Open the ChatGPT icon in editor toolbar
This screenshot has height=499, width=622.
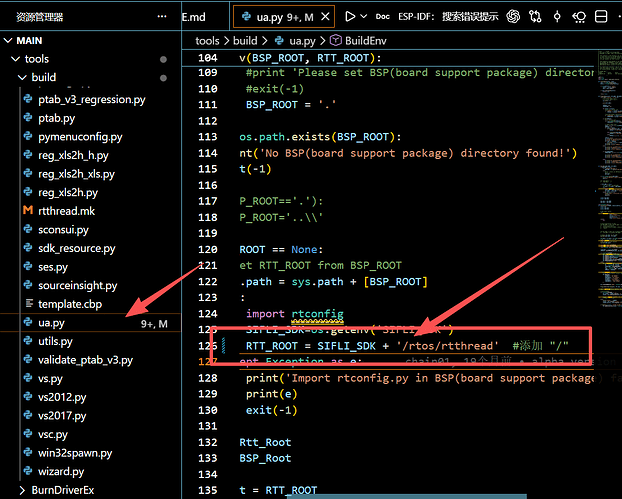[513, 17]
